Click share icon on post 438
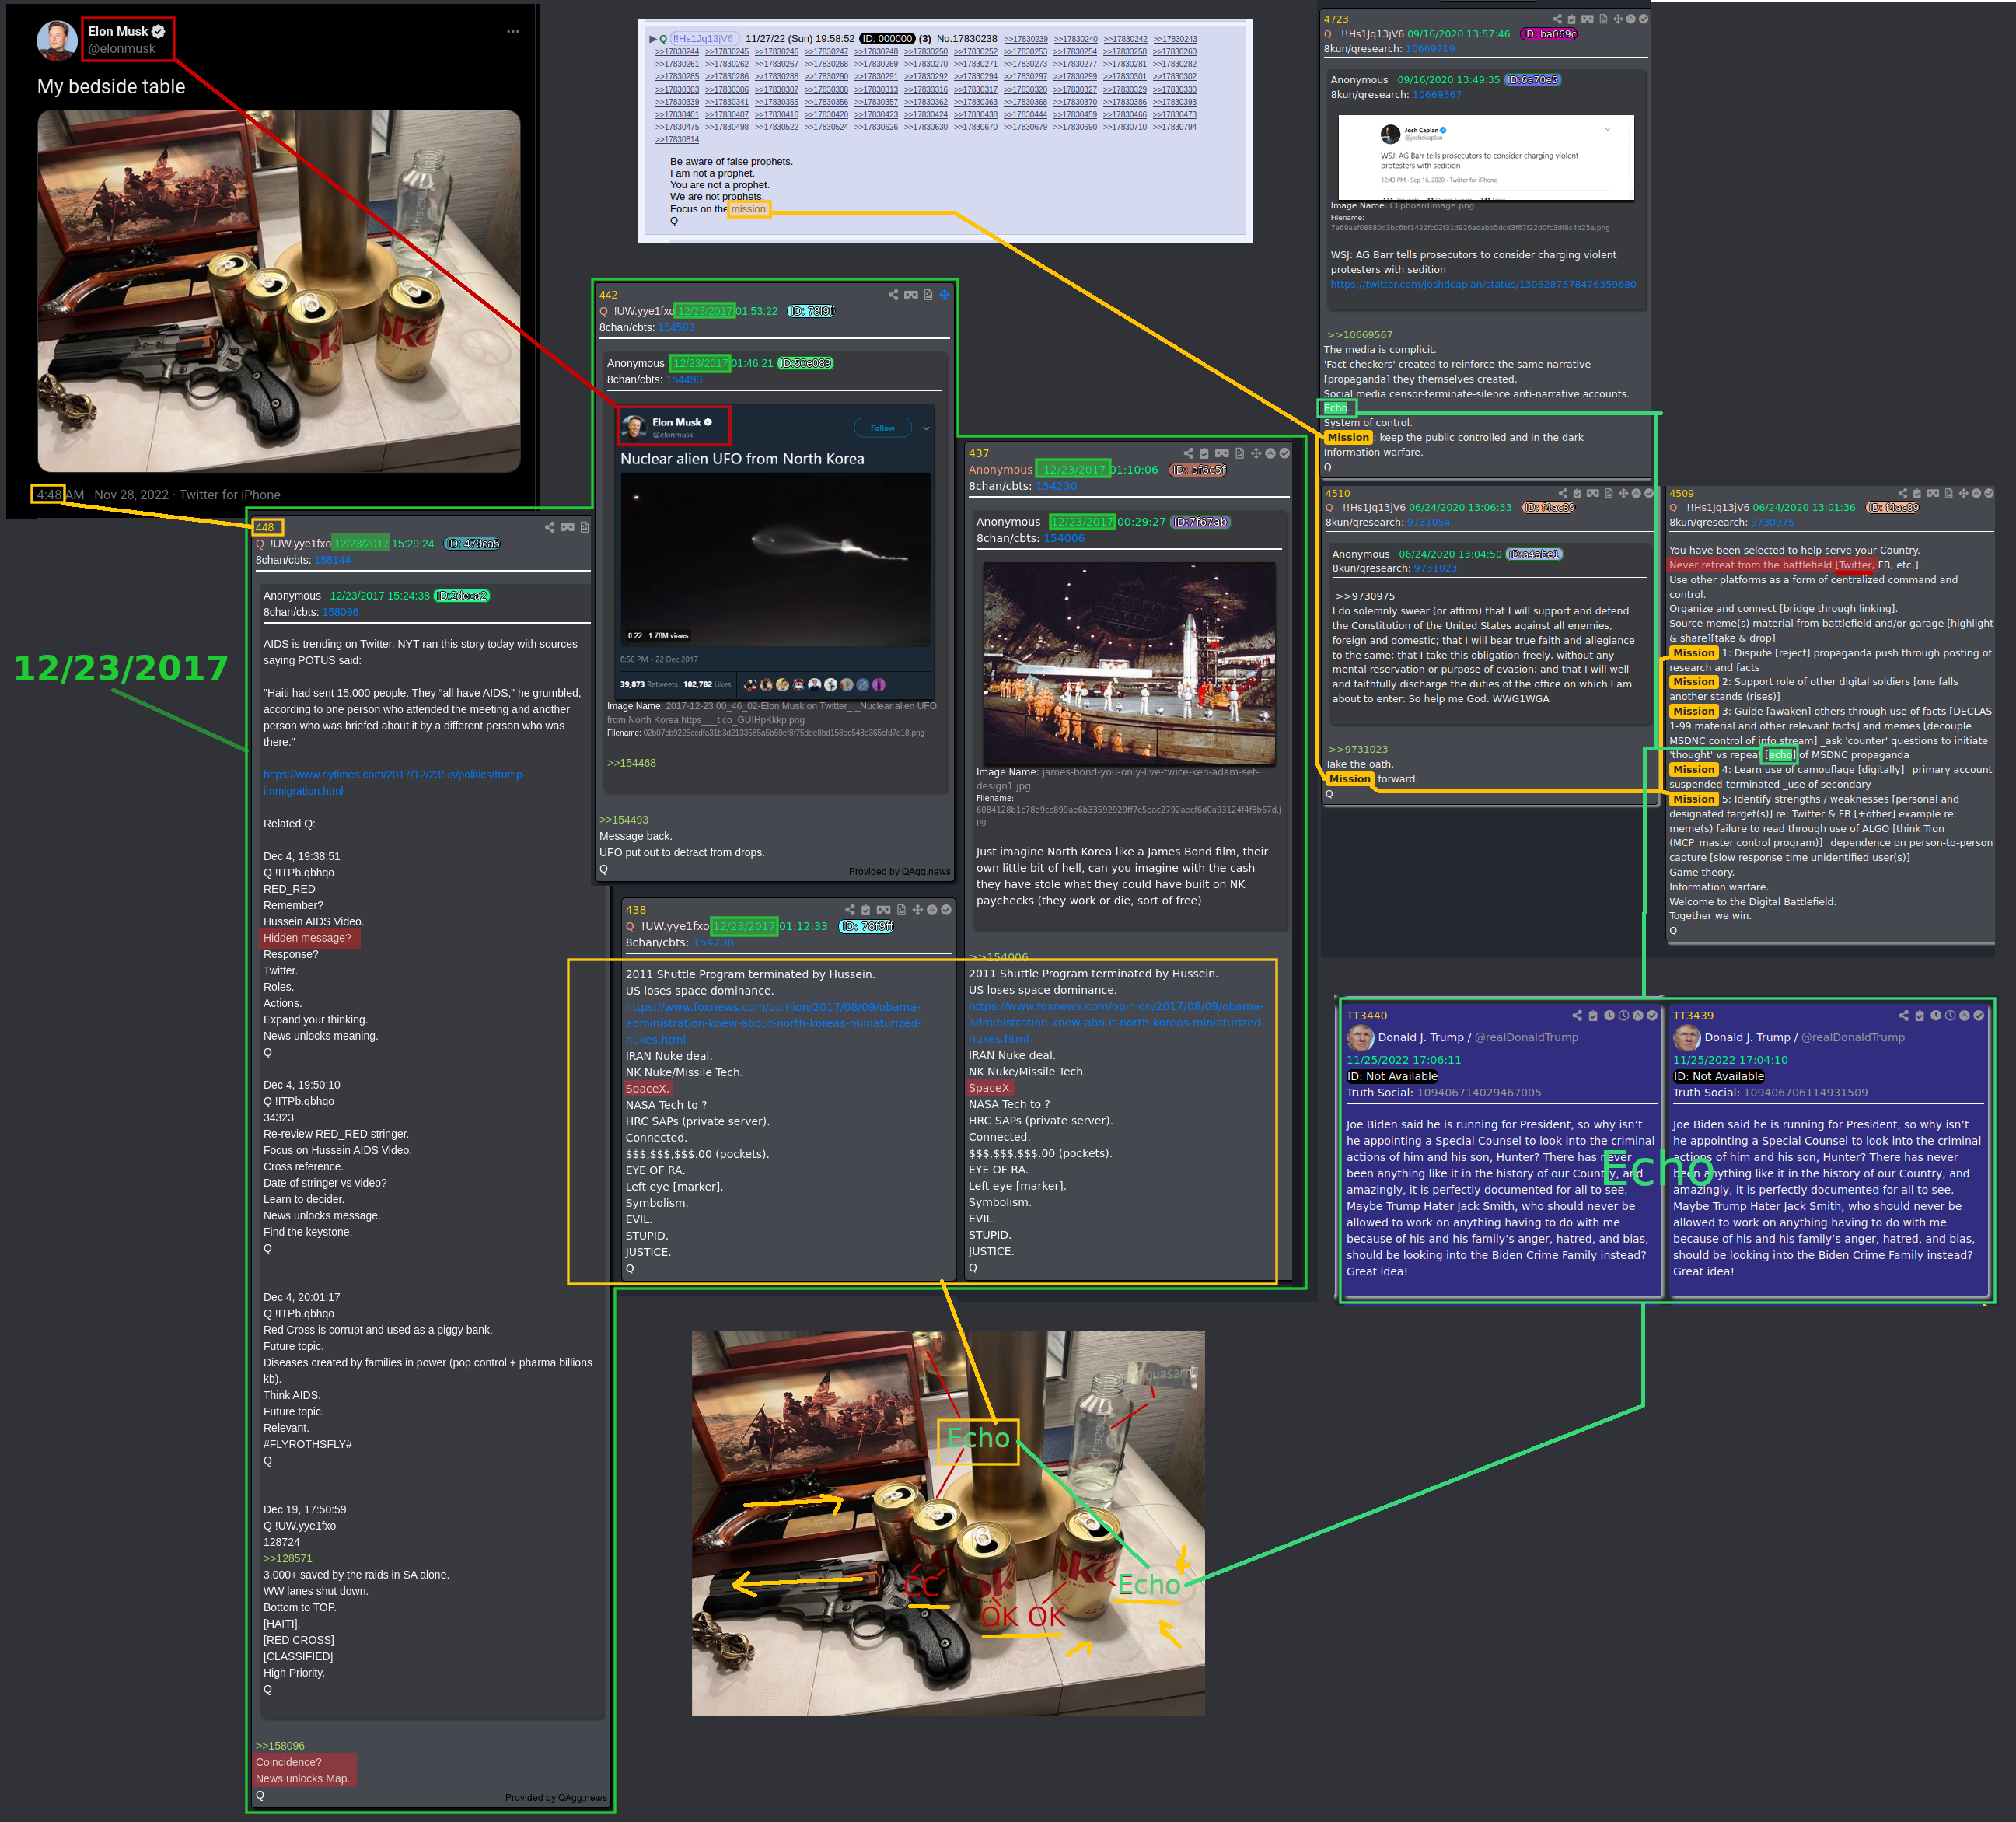 pyautogui.click(x=850, y=910)
